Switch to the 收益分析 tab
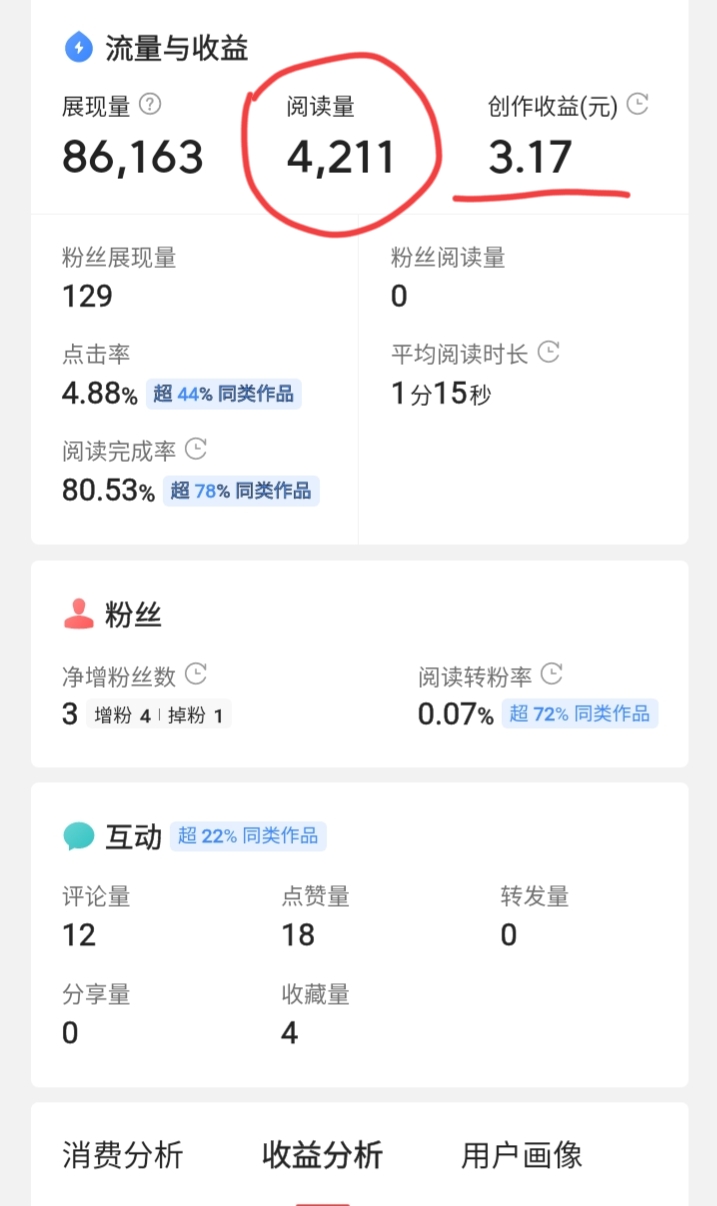This screenshot has width=717, height=1206. (320, 1155)
